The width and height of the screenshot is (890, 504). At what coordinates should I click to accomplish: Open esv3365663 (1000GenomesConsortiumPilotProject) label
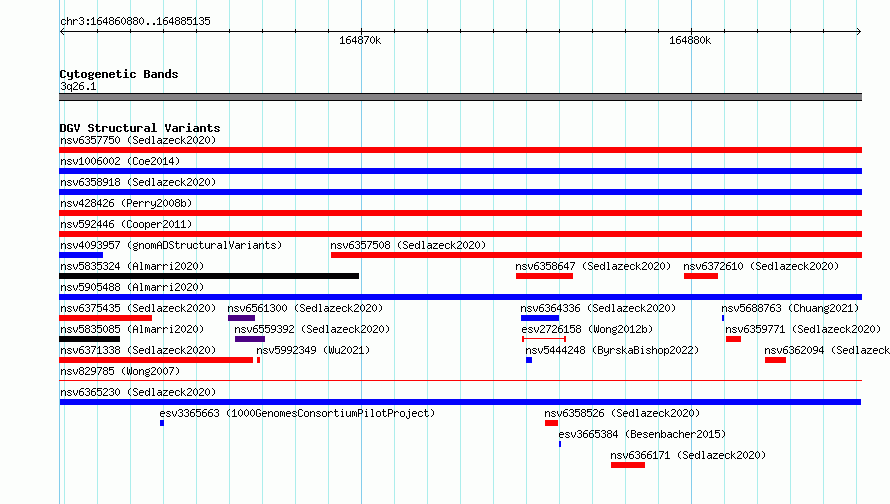297,413
